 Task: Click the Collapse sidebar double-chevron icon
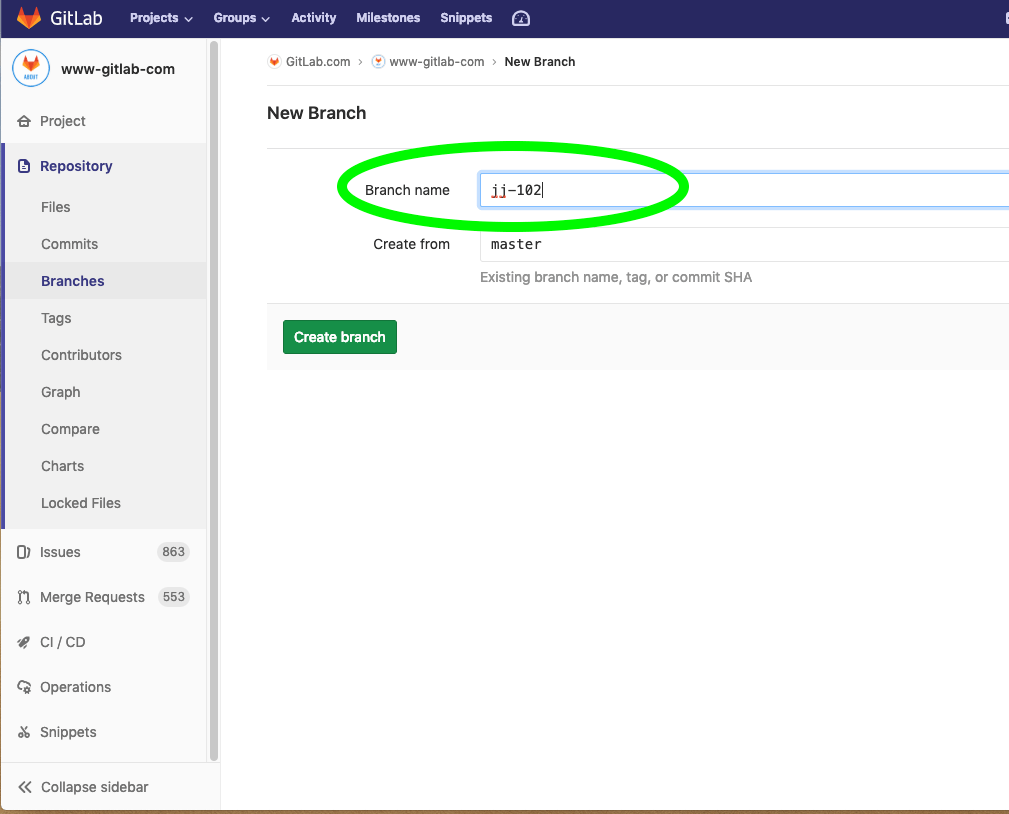pyautogui.click(x=25, y=787)
